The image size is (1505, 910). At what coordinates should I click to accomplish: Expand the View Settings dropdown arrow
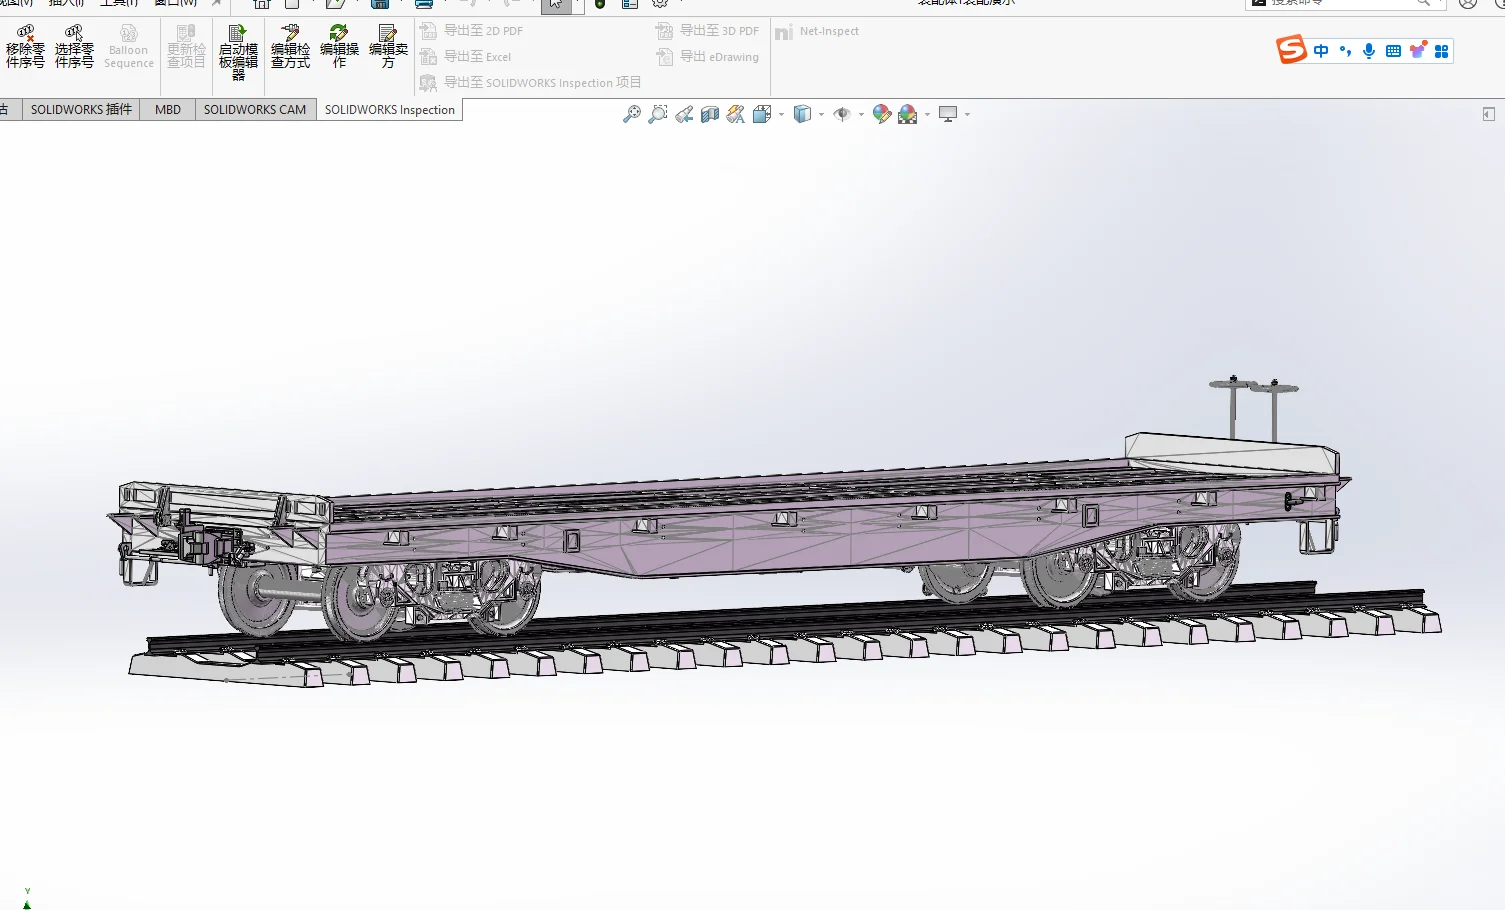point(967,115)
